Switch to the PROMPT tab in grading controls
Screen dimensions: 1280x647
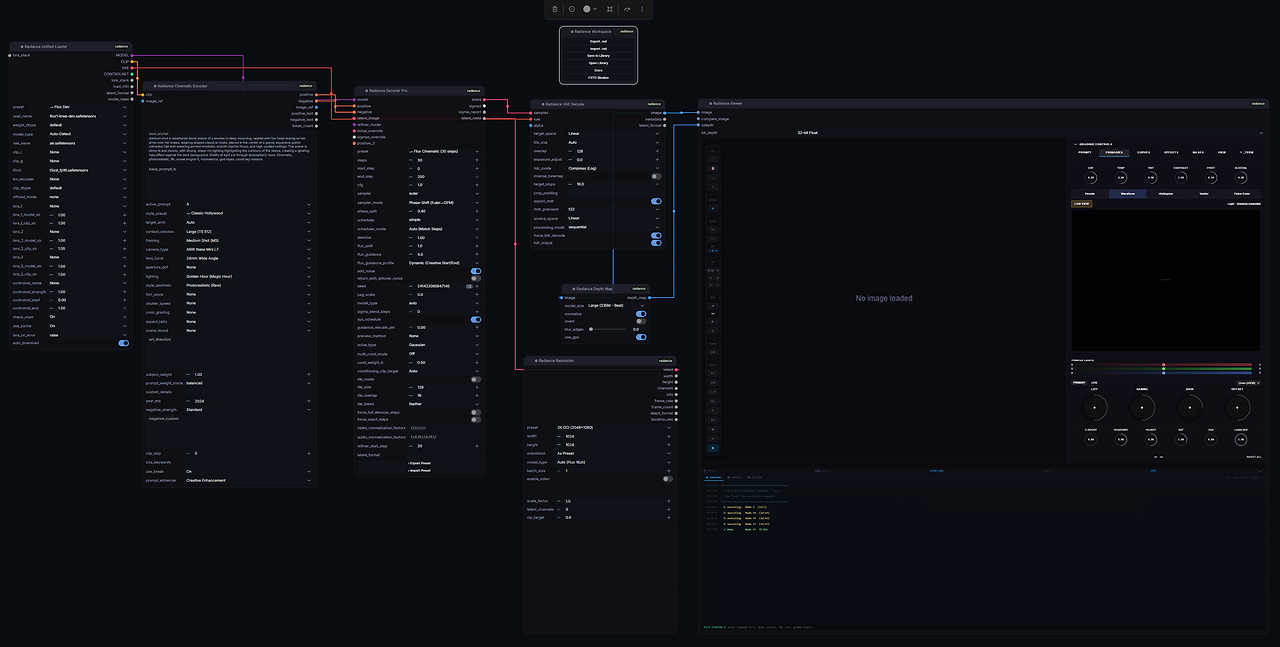pos(1085,152)
